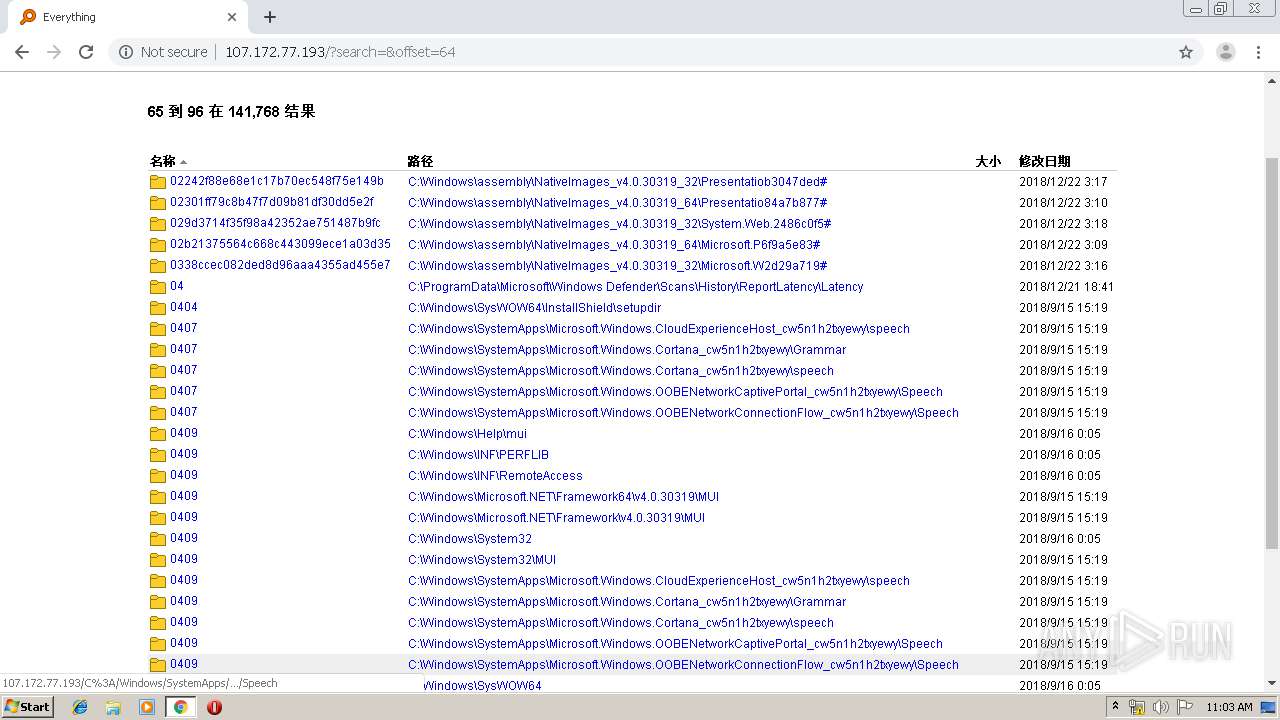The height and width of the screenshot is (720, 1280).
Task: Close the Everything tab
Action: point(232,17)
